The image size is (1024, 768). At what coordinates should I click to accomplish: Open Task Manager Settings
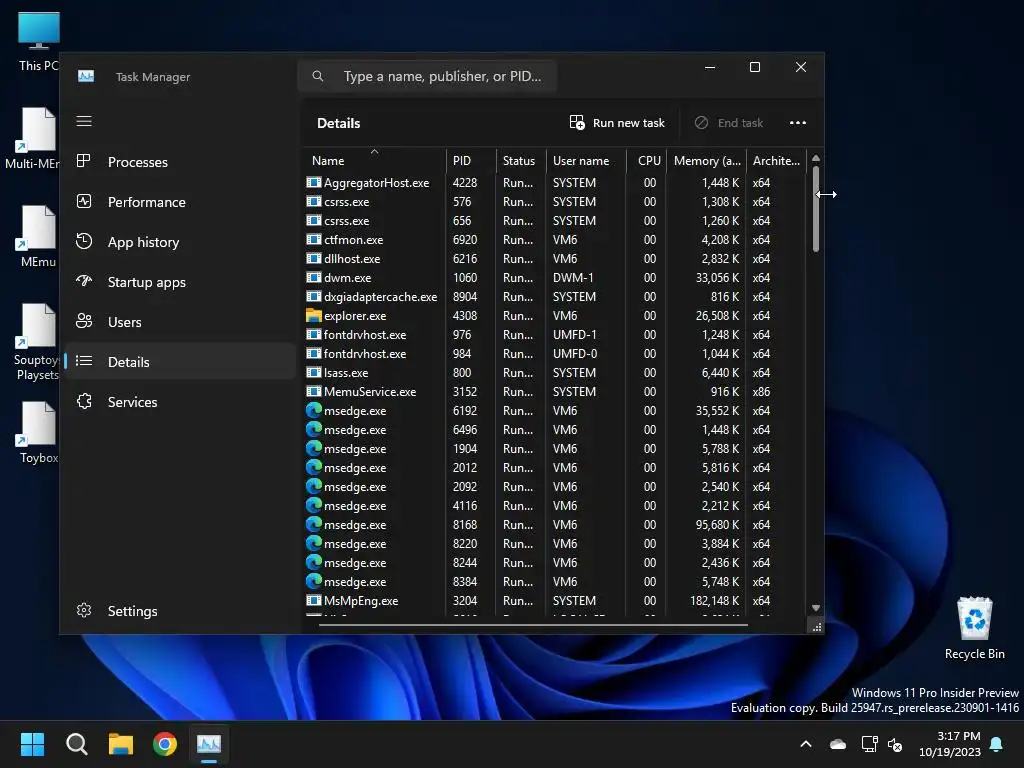181,611
